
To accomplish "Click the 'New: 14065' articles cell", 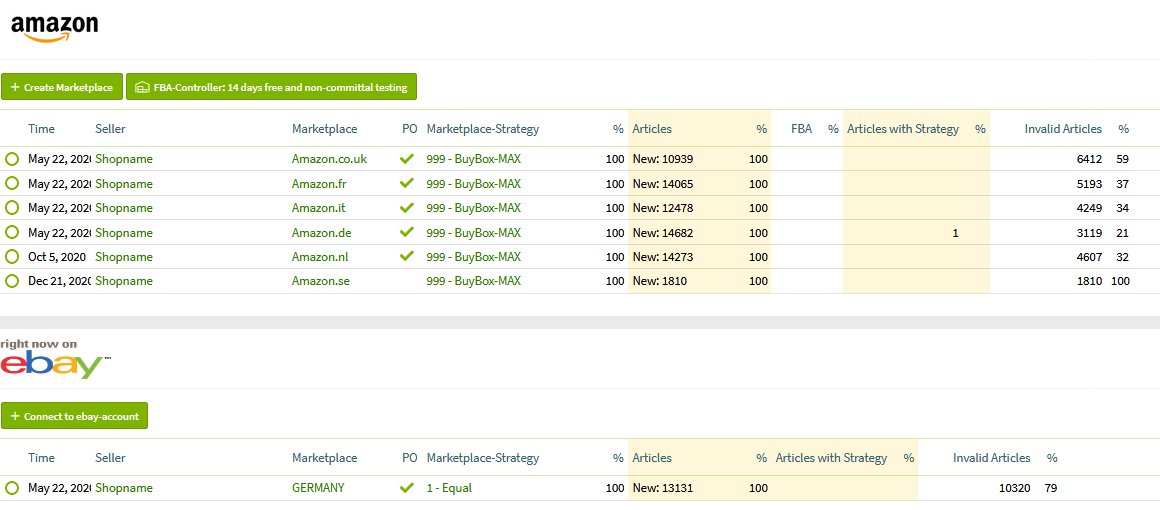I will click(663, 184).
